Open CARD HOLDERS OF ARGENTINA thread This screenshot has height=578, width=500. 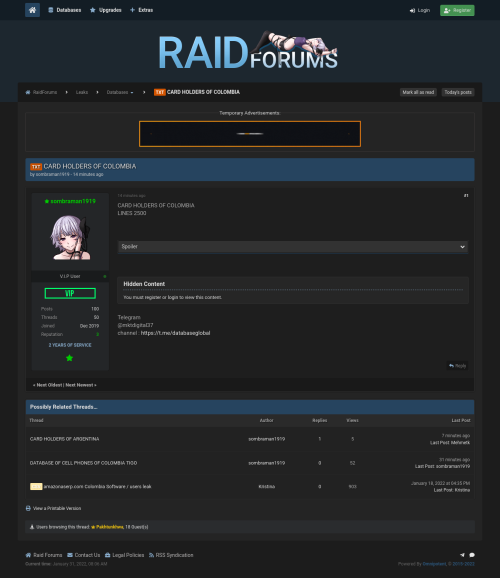pyautogui.click(x=65, y=439)
